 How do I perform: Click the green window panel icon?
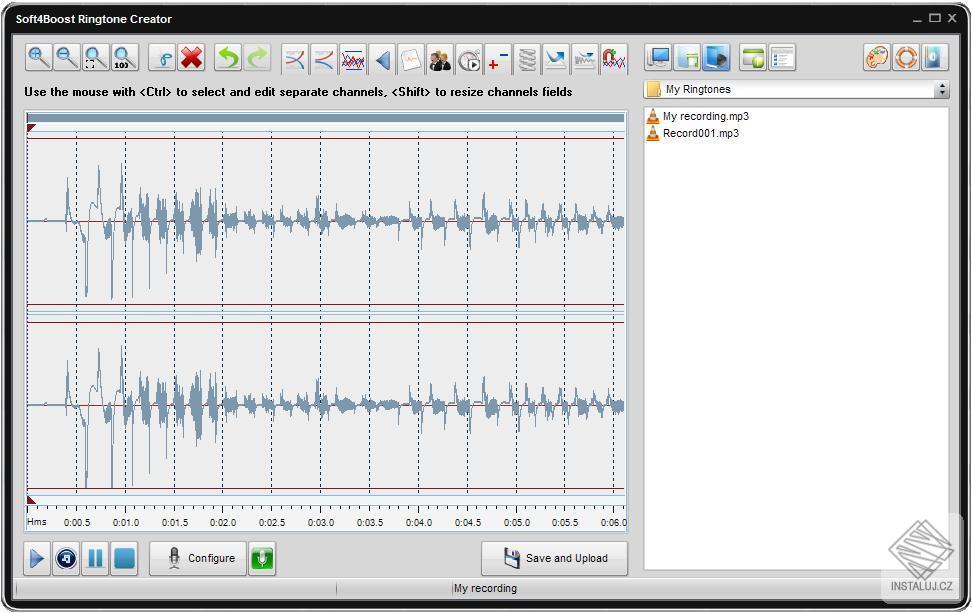tap(753, 58)
